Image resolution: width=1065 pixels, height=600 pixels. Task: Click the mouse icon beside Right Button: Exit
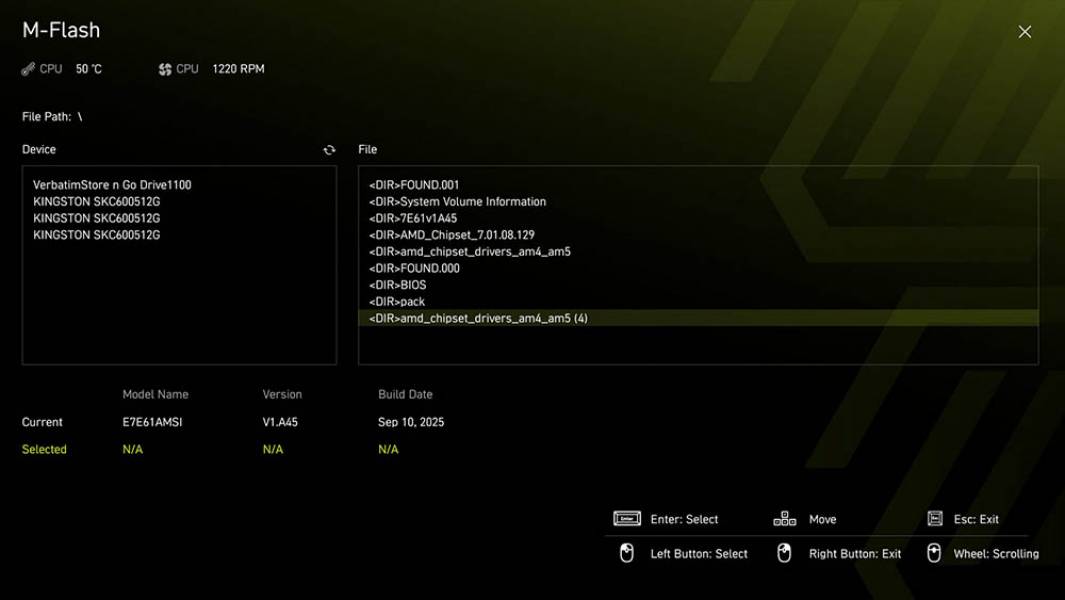786,553
